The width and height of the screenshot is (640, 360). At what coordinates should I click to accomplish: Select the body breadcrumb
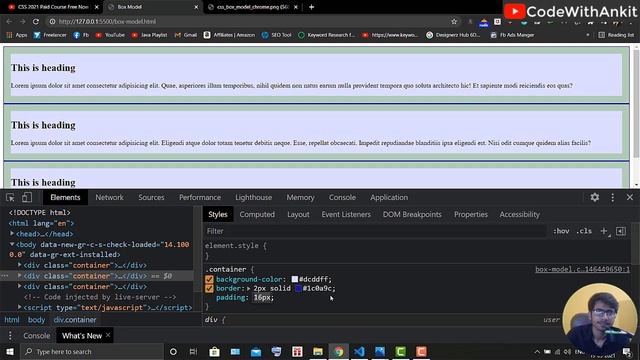(36, 320)
